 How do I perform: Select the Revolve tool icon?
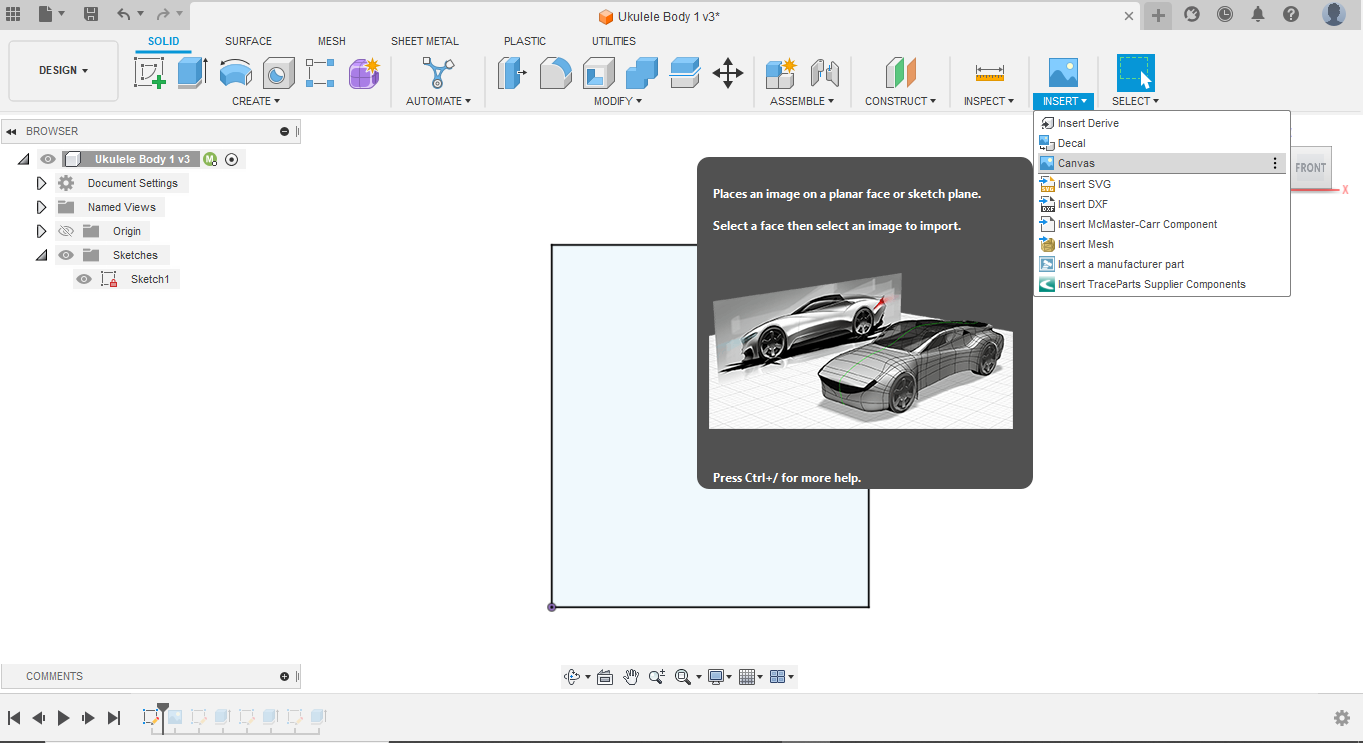pyautogui.click(x=236, y=73)
